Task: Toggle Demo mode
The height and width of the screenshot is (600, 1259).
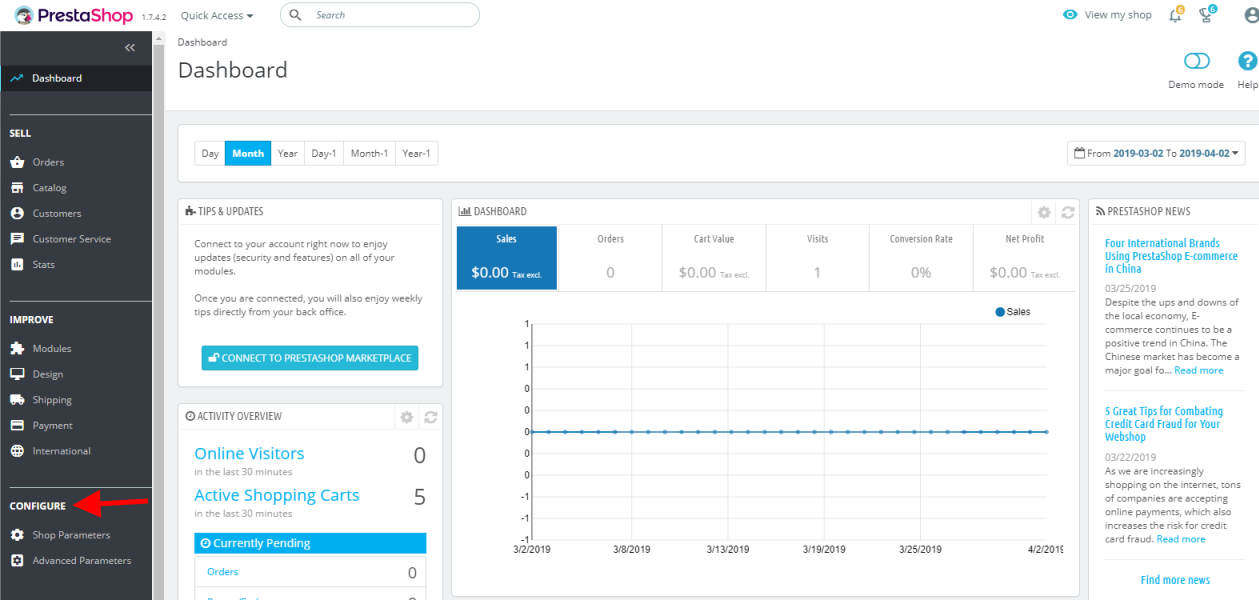Action: [x=1196, y=60]
